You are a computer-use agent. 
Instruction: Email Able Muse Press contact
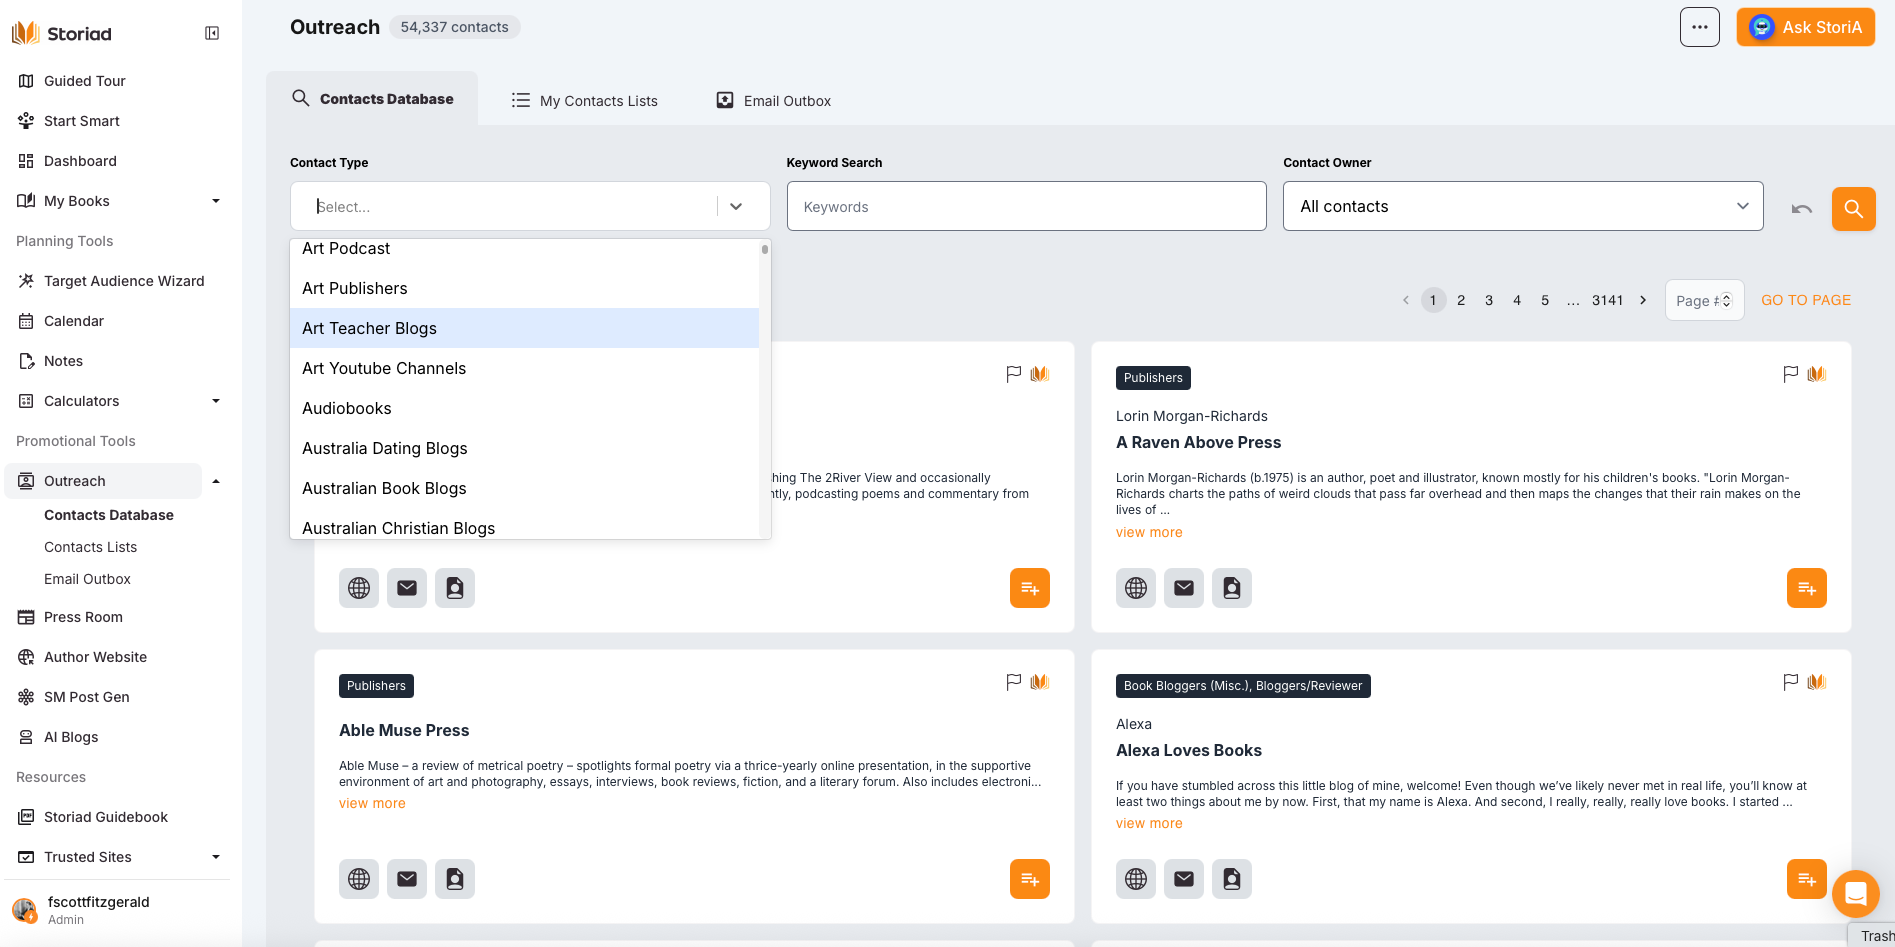(407, 879)
